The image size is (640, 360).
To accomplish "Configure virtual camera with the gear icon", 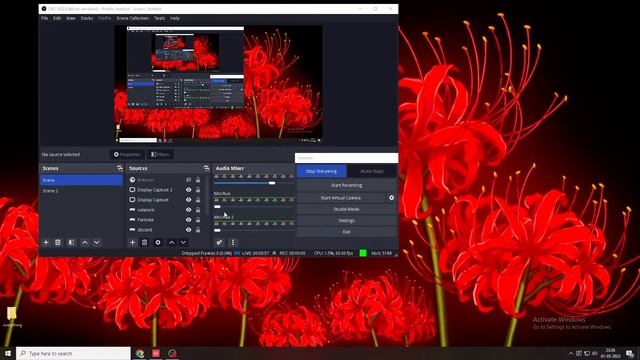I will tap(391, 198).
